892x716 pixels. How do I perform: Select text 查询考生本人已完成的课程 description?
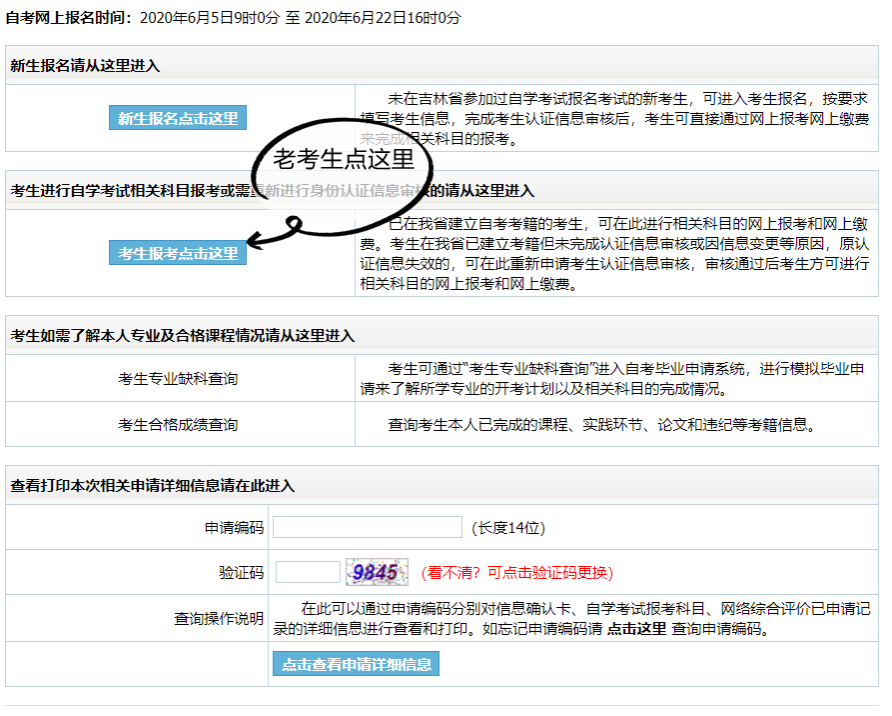pyautogui.click(x=601, y=424)
